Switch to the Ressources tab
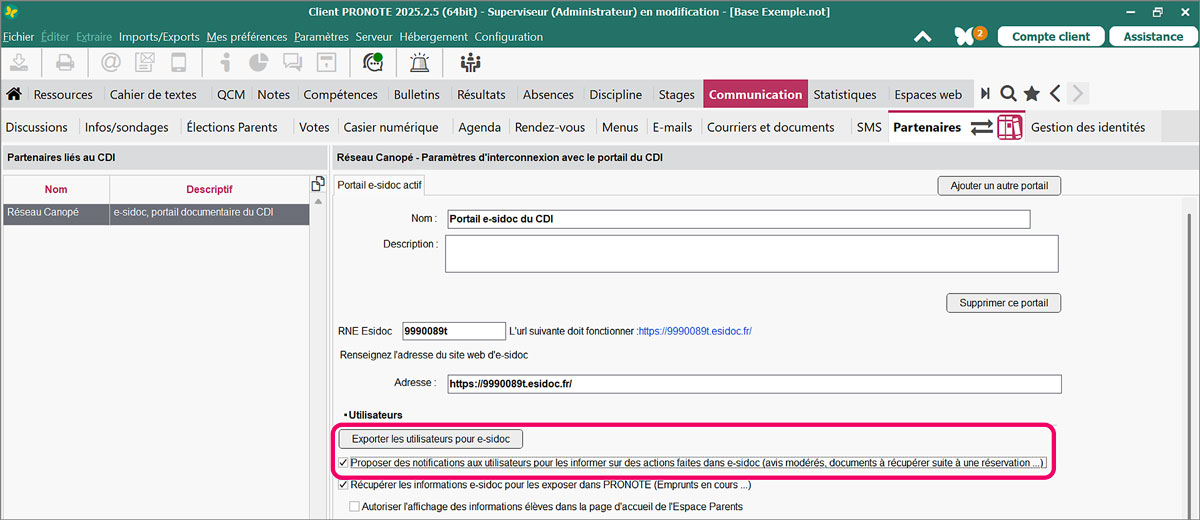This screenshot has height=520, width=1200. (x=63, y=94)
